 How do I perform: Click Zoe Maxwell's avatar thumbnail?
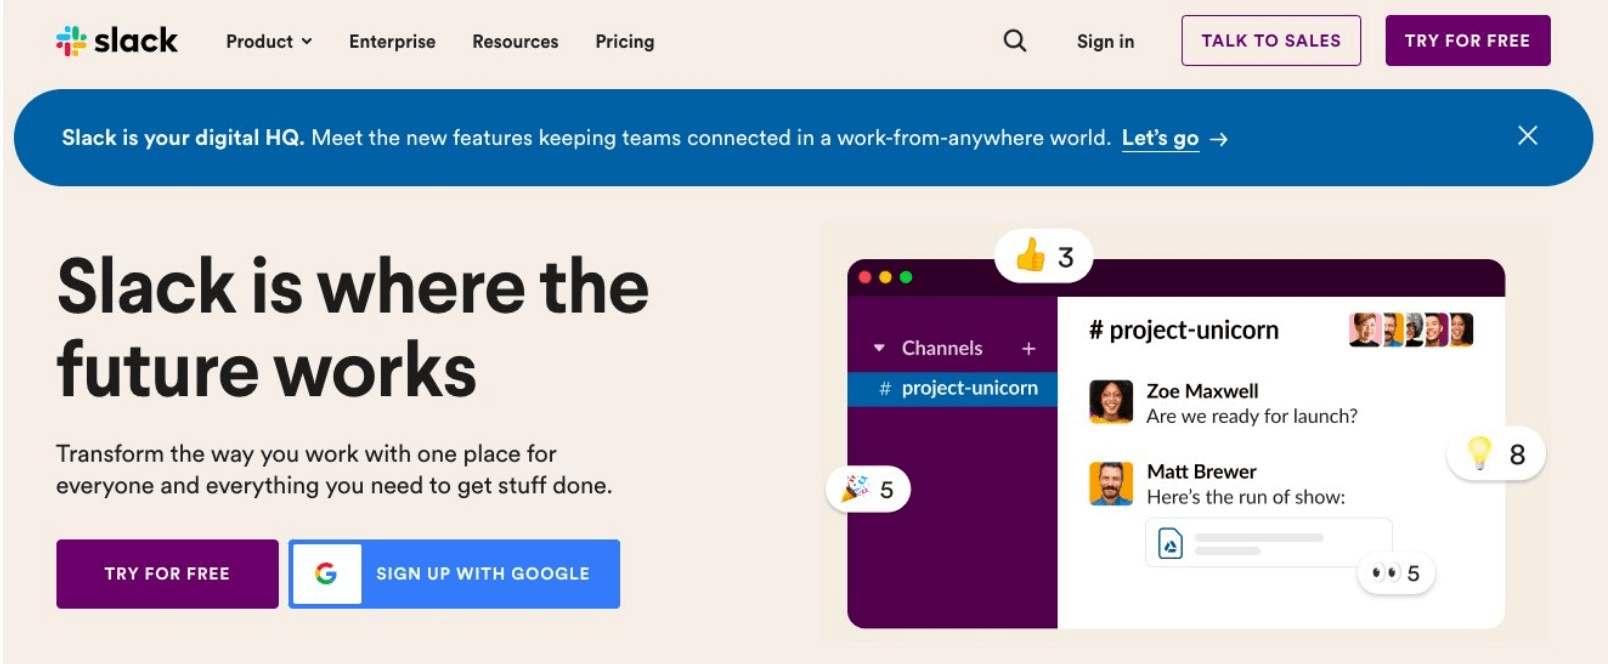pyautogui.click(x=1112, y=403)
